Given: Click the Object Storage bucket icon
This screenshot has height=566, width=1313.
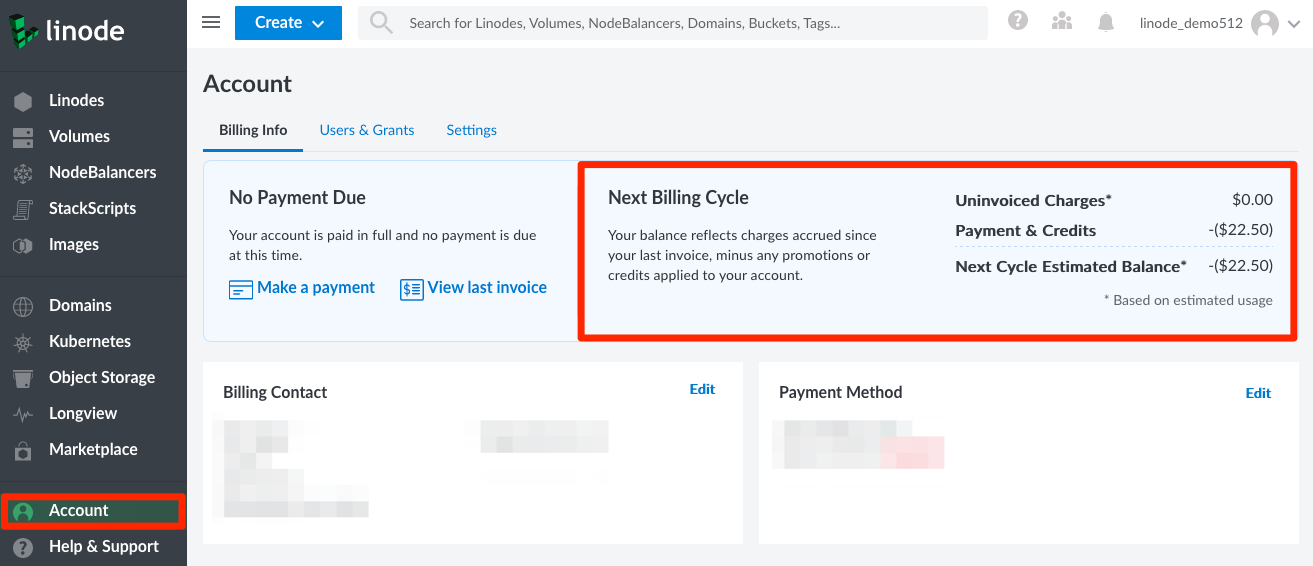Looking at the screenshot, I should click(x=23, y=378).
